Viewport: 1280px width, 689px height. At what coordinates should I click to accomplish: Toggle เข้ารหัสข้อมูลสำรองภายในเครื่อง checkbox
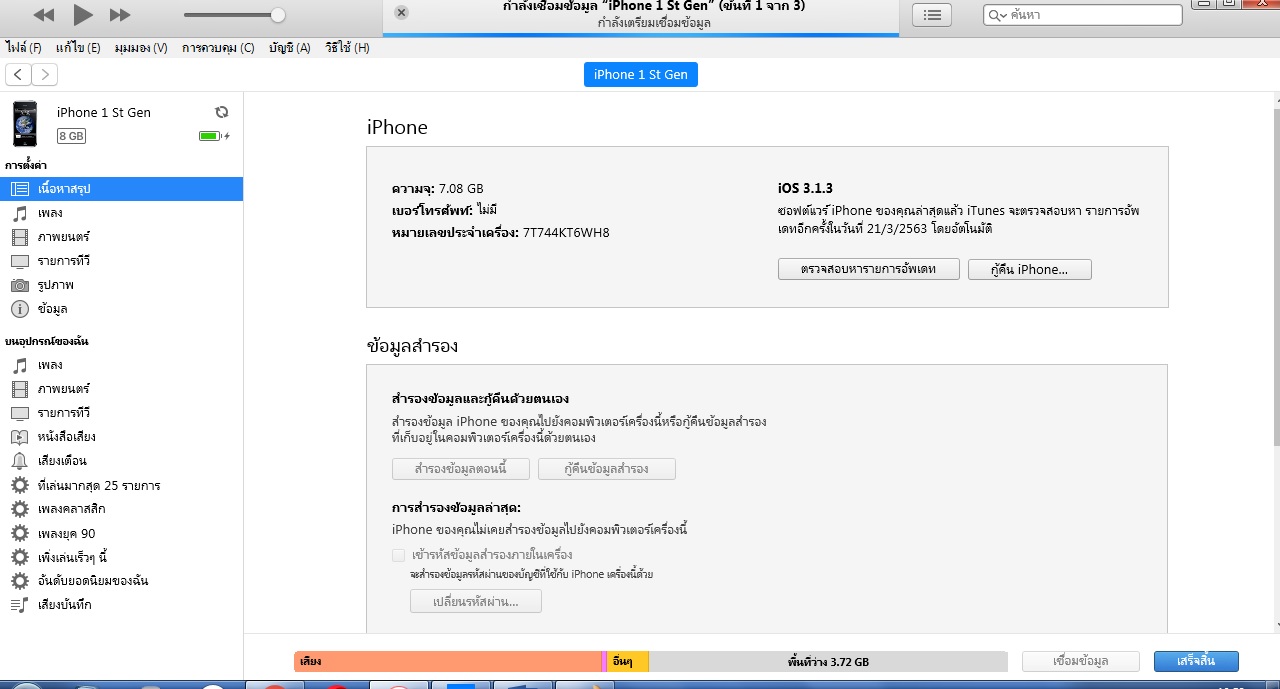coord(399,554)
